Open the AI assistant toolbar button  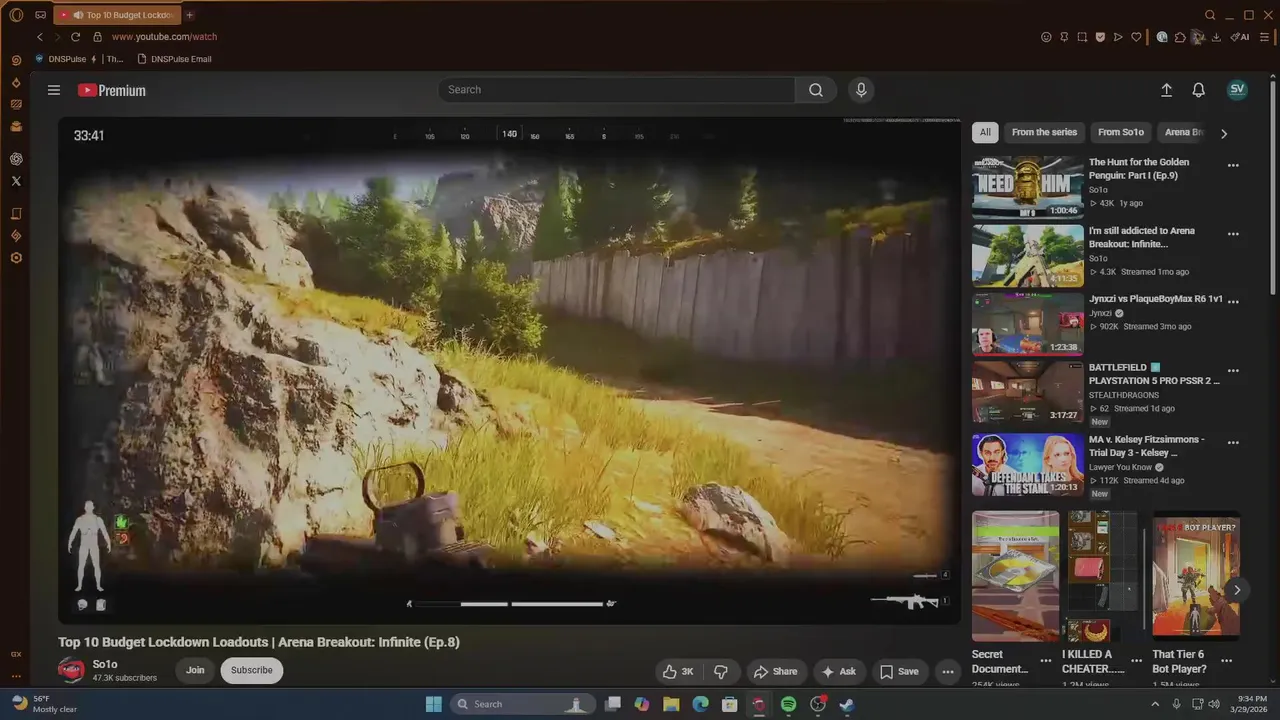1240,37
